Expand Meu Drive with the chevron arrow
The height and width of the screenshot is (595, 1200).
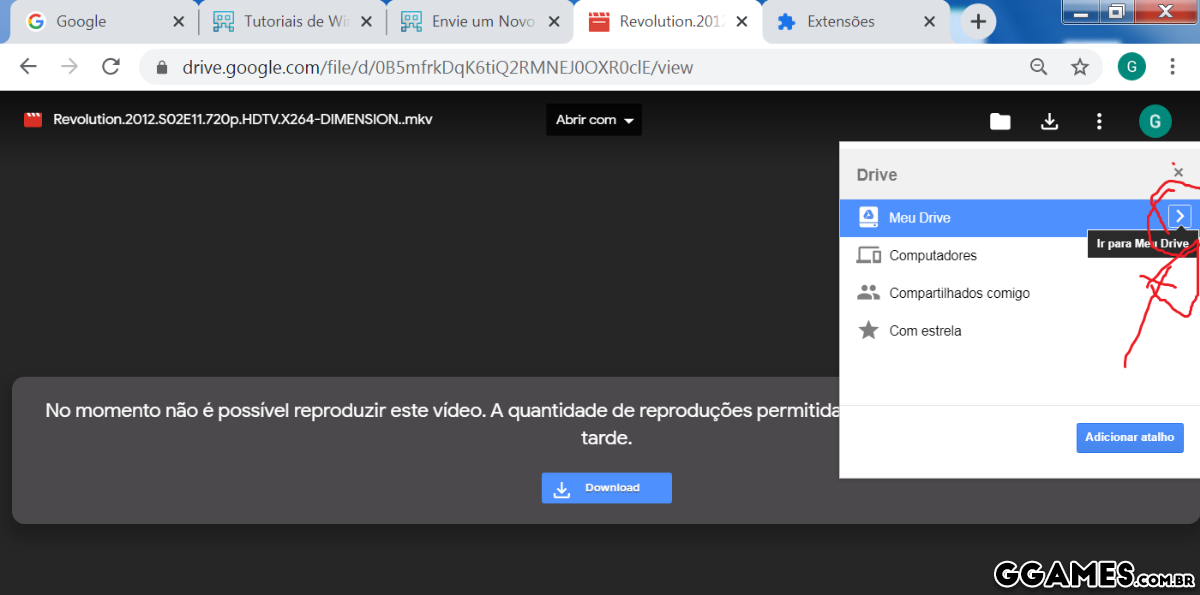pyautogui.click(x=1179, y=217)
